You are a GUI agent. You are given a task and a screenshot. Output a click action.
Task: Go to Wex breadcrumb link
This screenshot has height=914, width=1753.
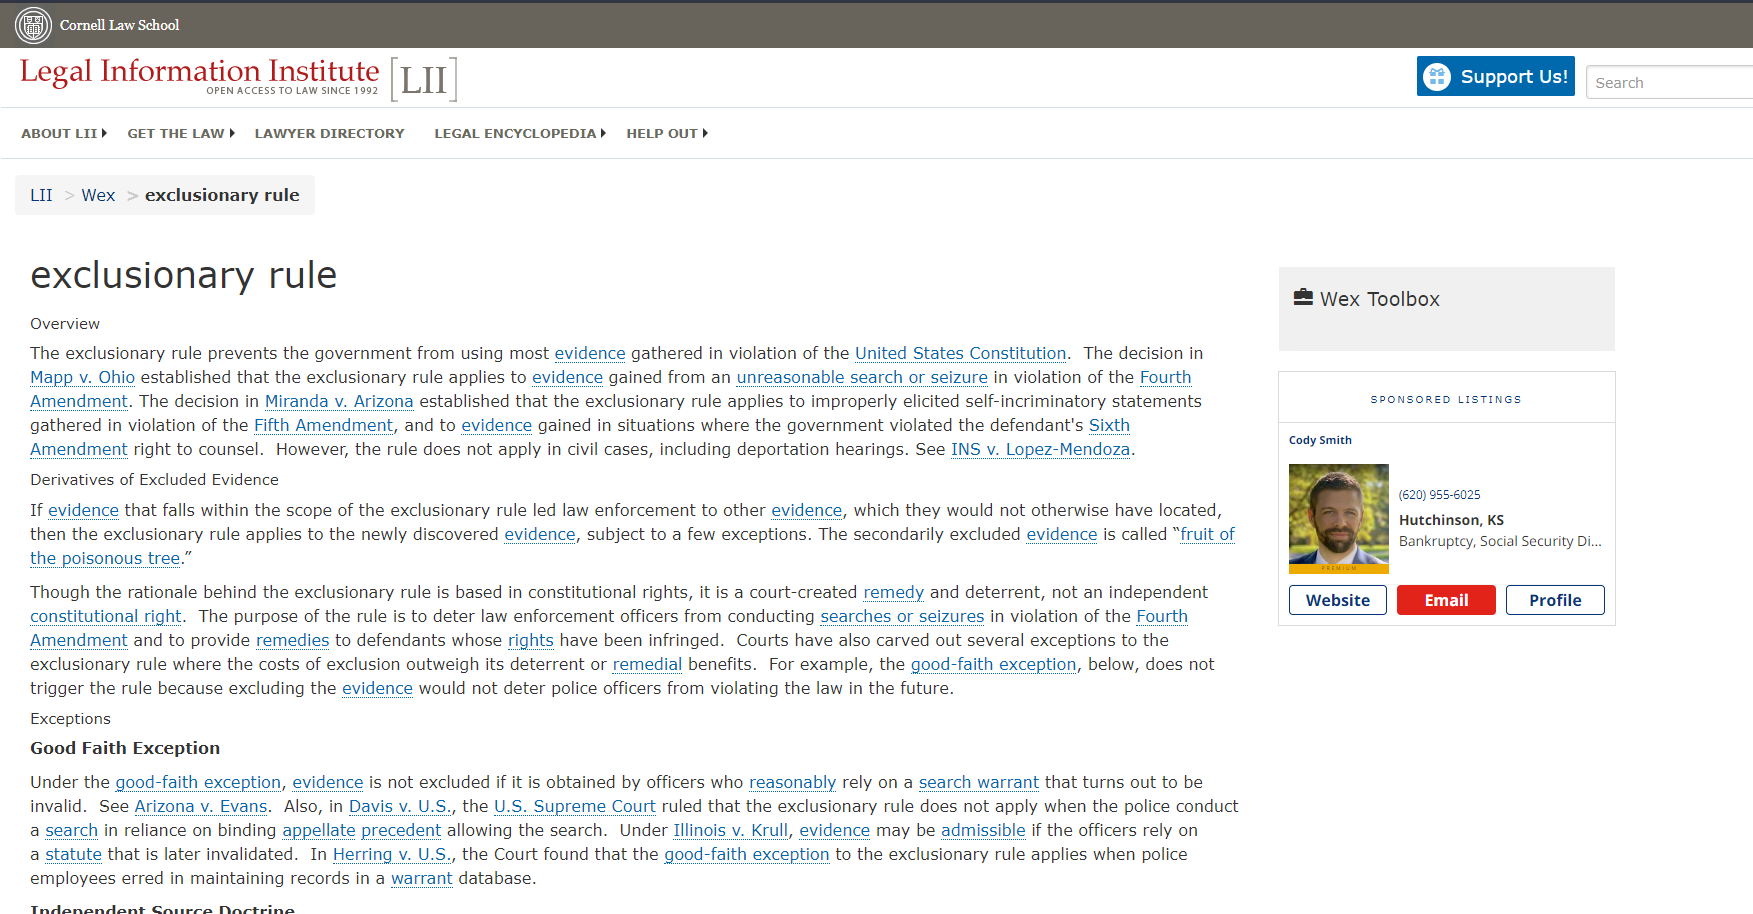98,195
